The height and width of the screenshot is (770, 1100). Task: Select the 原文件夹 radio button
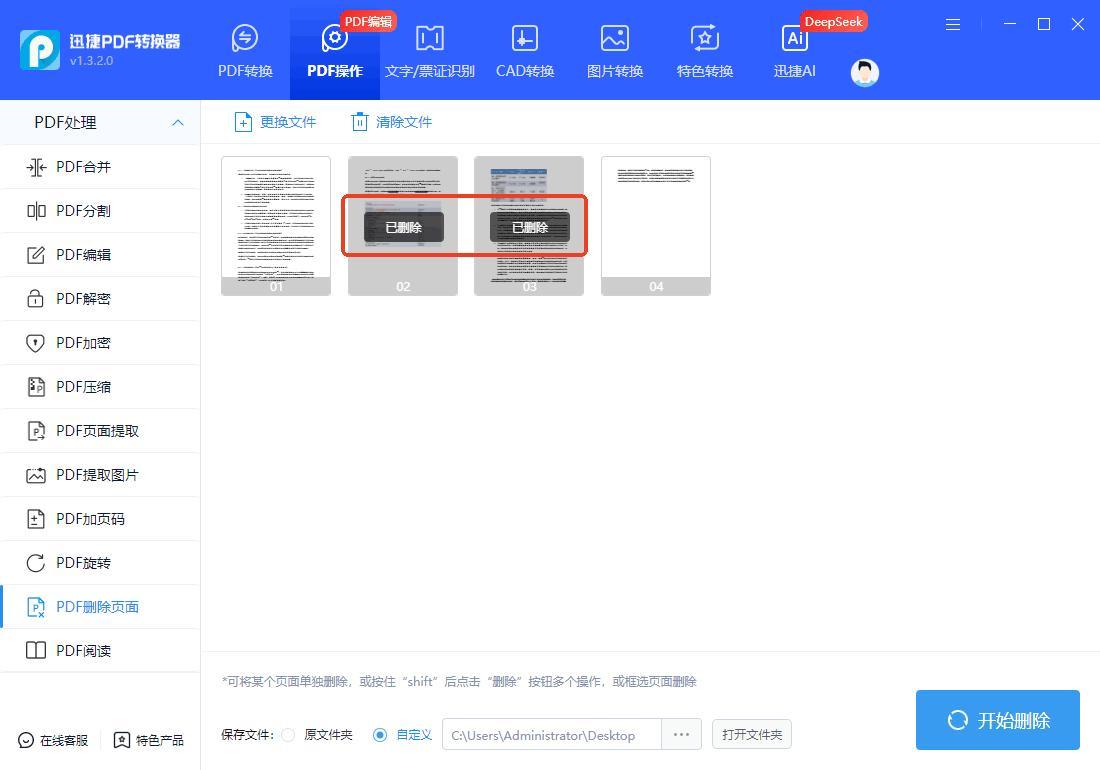(288, 735)
